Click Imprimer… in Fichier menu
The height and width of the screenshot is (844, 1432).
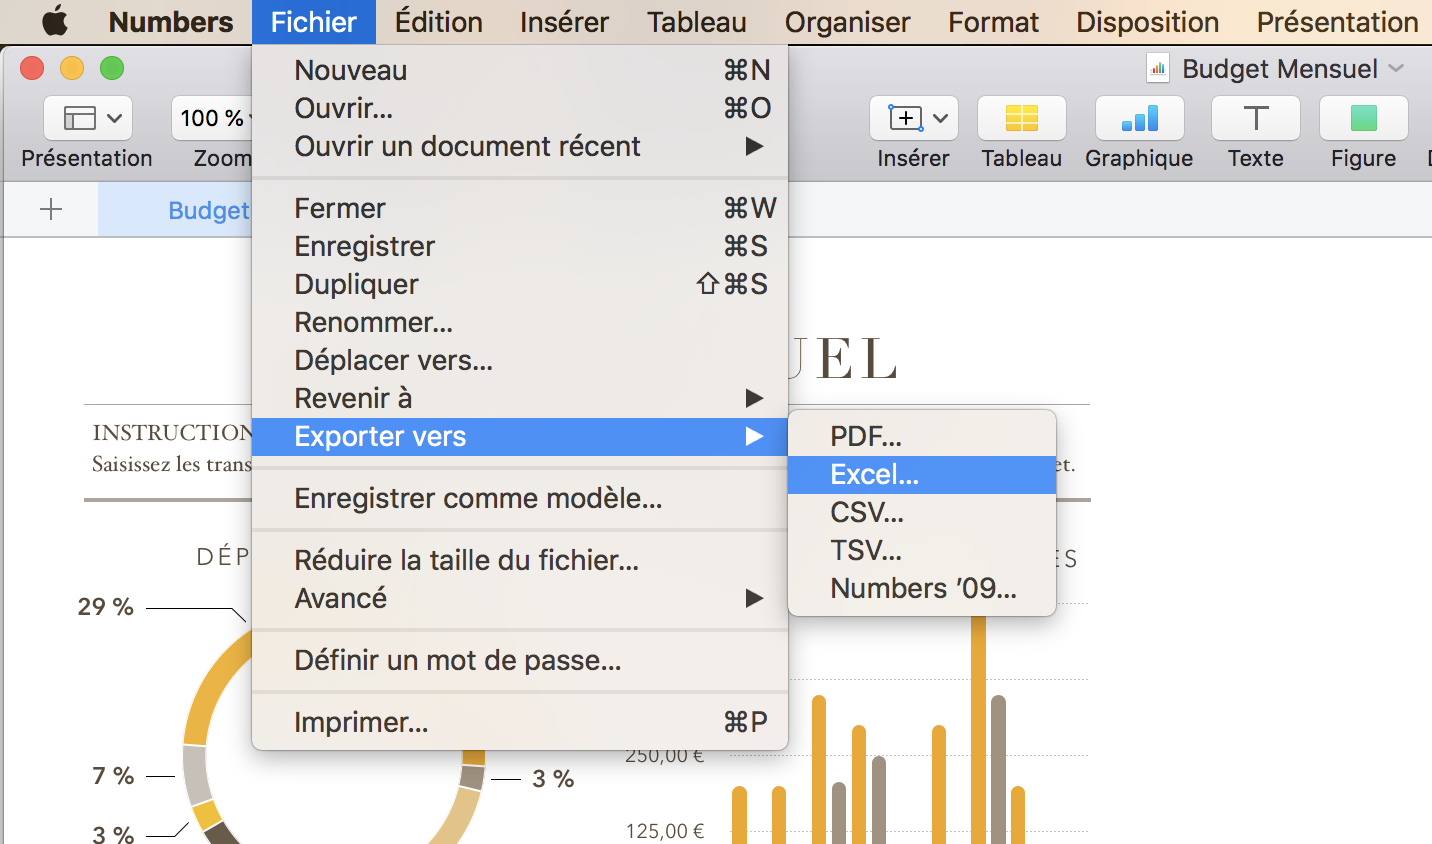pyautogui.click(x=361, y=723)
